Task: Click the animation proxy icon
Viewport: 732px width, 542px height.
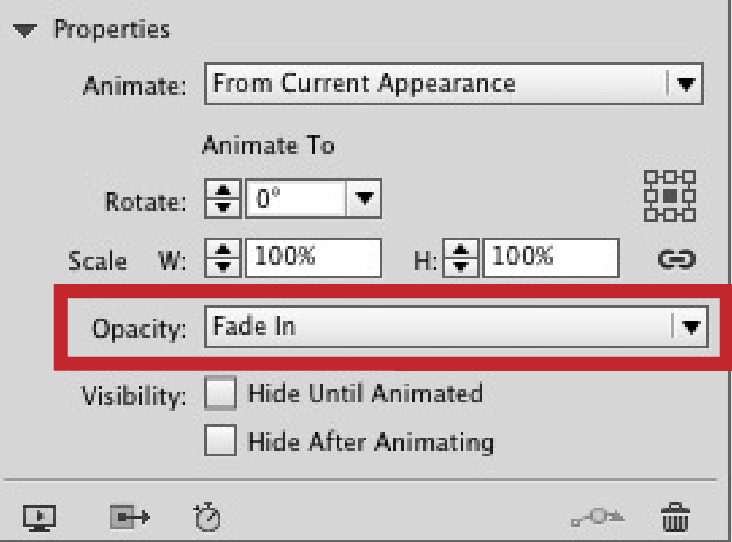Action: point(130,517)
